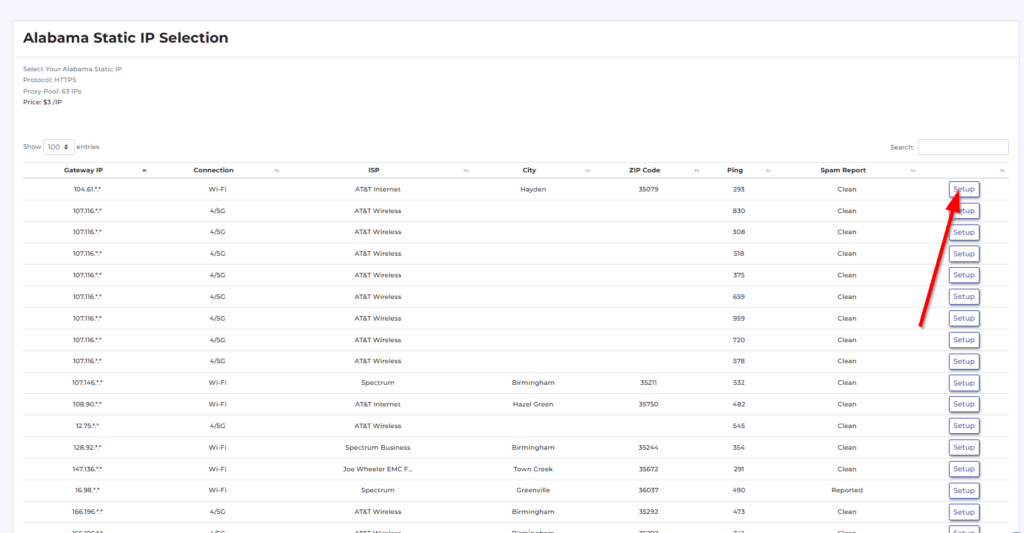Click the Joe Wheeler EMC ISP cell

pos(377,469)
